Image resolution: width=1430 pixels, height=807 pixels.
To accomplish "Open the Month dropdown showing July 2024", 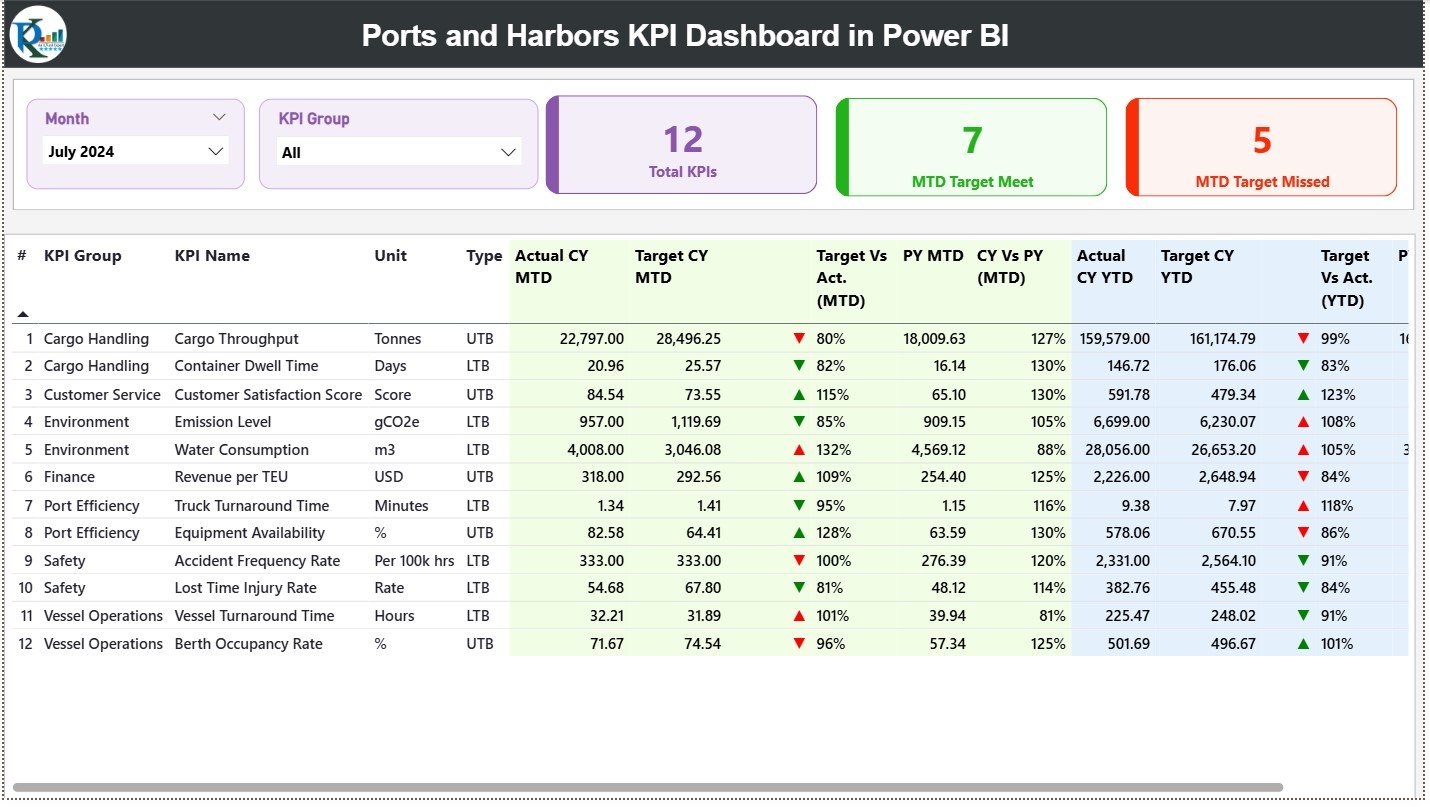I will (135, 151).
